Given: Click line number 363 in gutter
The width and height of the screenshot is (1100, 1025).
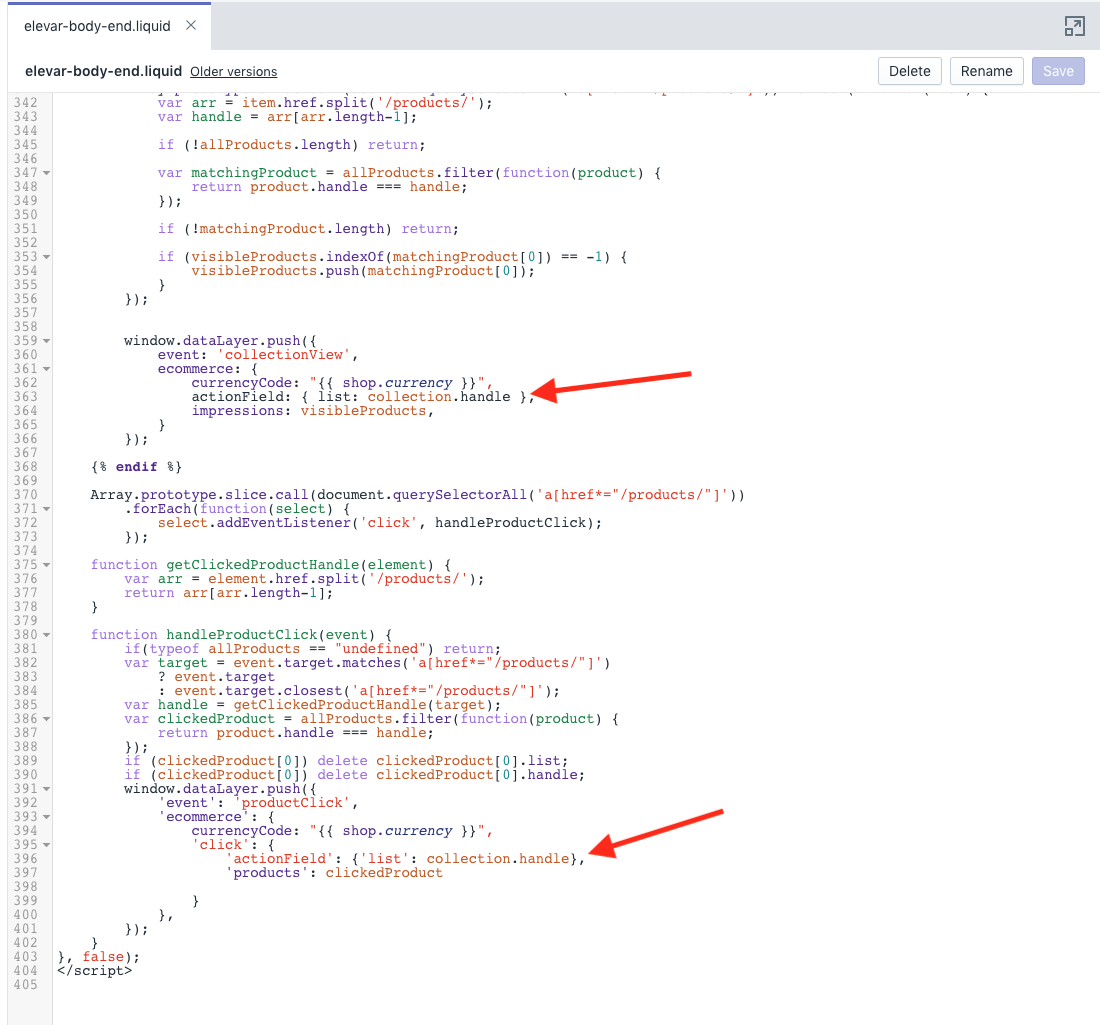Looking at the screenshot, I should pos(25,397).
